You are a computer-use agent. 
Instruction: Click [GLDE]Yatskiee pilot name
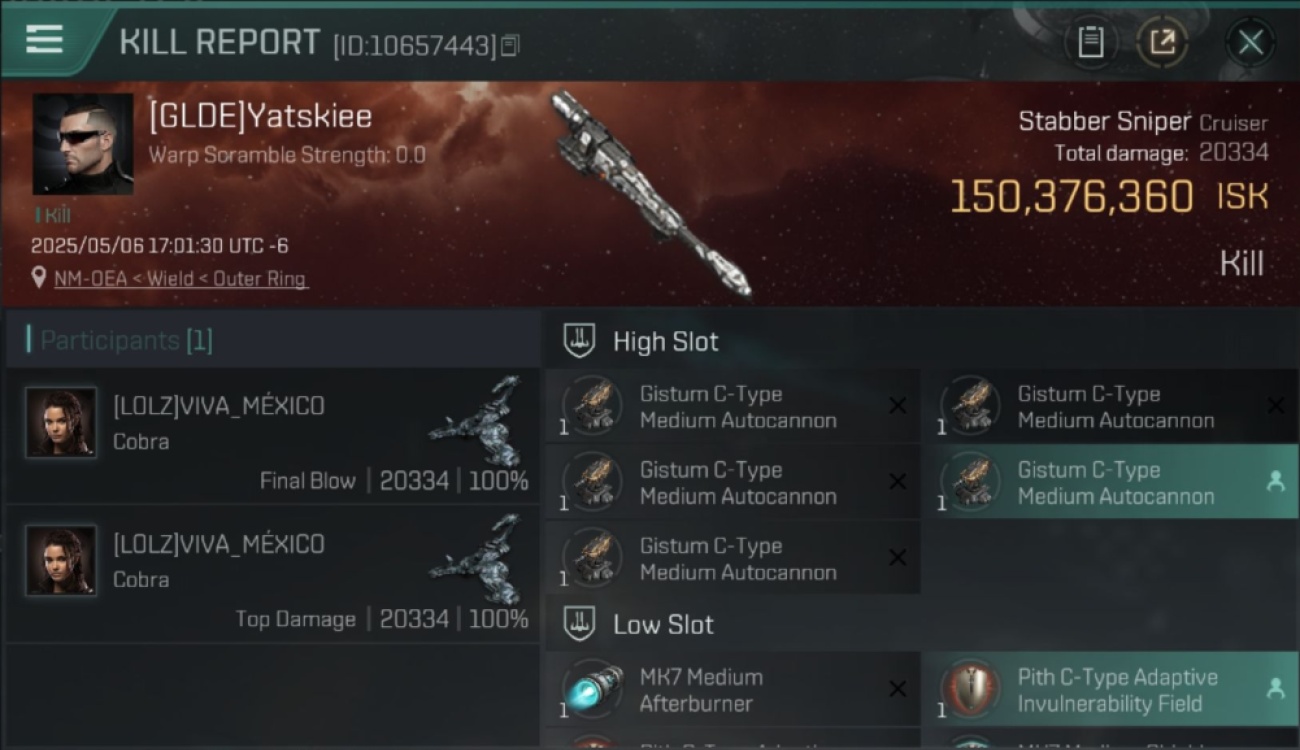(260, 116)
